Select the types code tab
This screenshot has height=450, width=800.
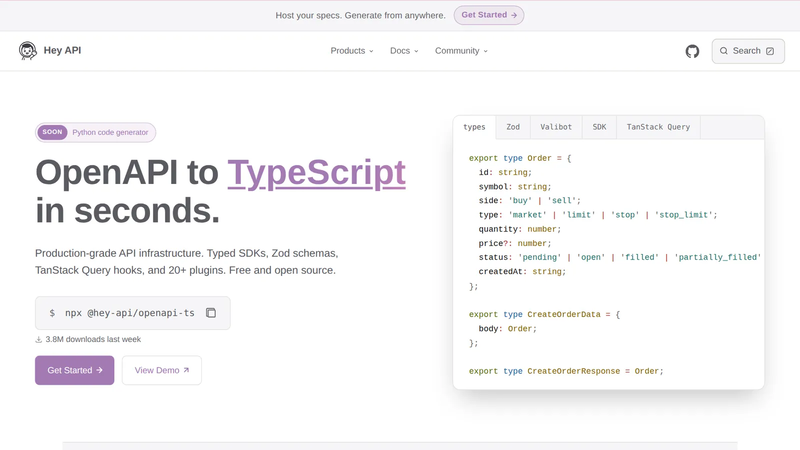[x=474, y=127]
